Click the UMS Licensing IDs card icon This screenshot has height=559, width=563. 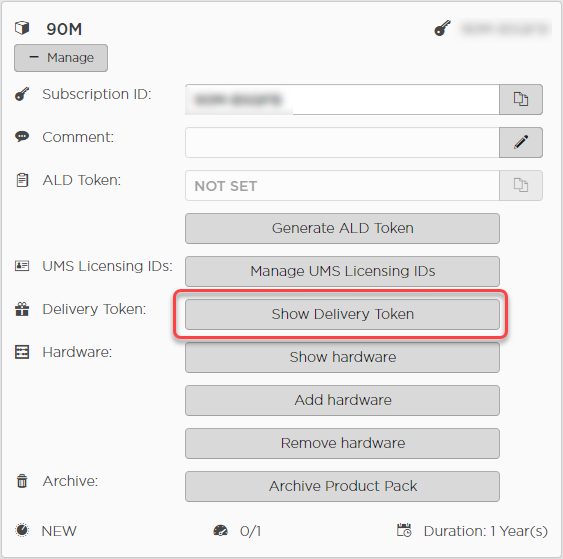pos(22,266)
